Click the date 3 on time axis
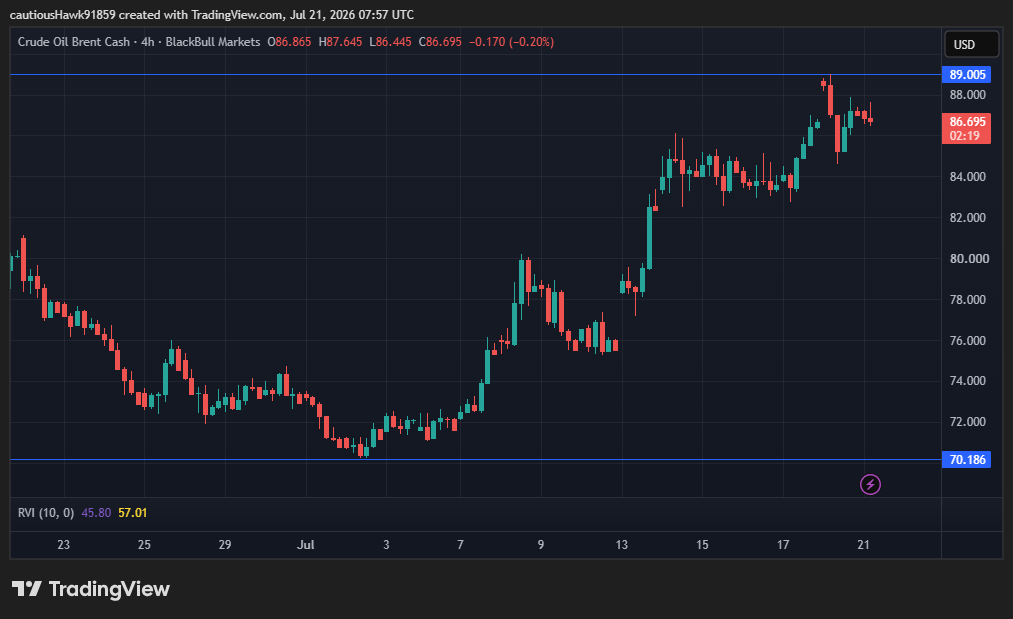This screenshot has width=1013, height=619. (x=386, y=545)
